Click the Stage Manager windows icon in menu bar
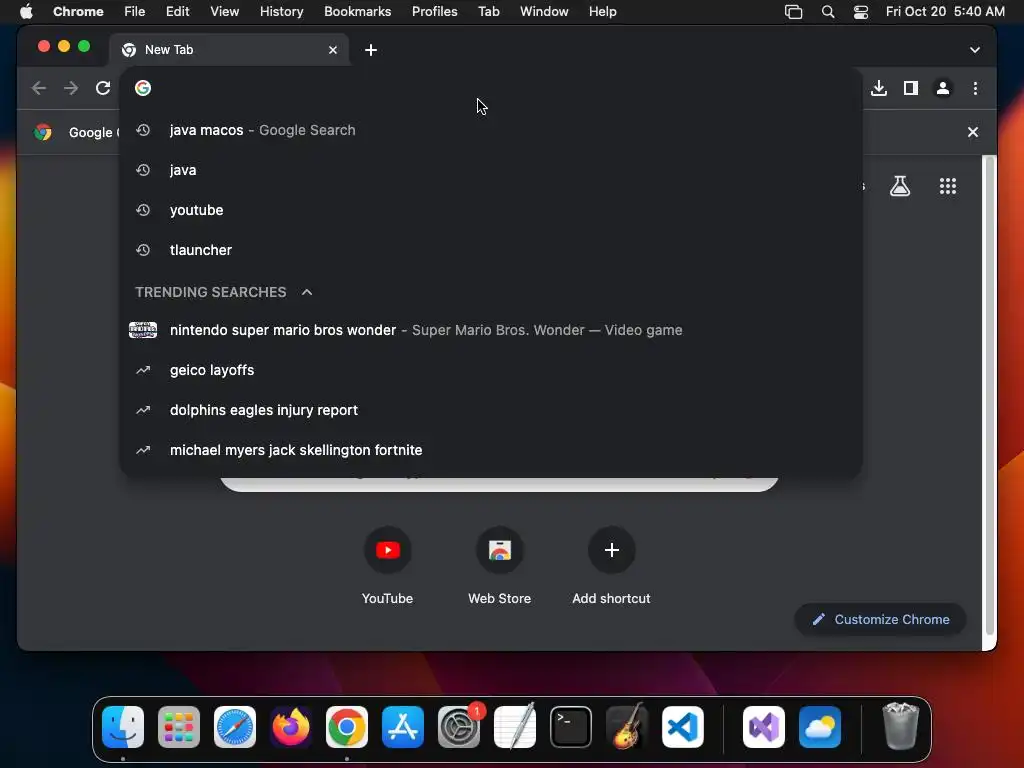 (793, 11)
